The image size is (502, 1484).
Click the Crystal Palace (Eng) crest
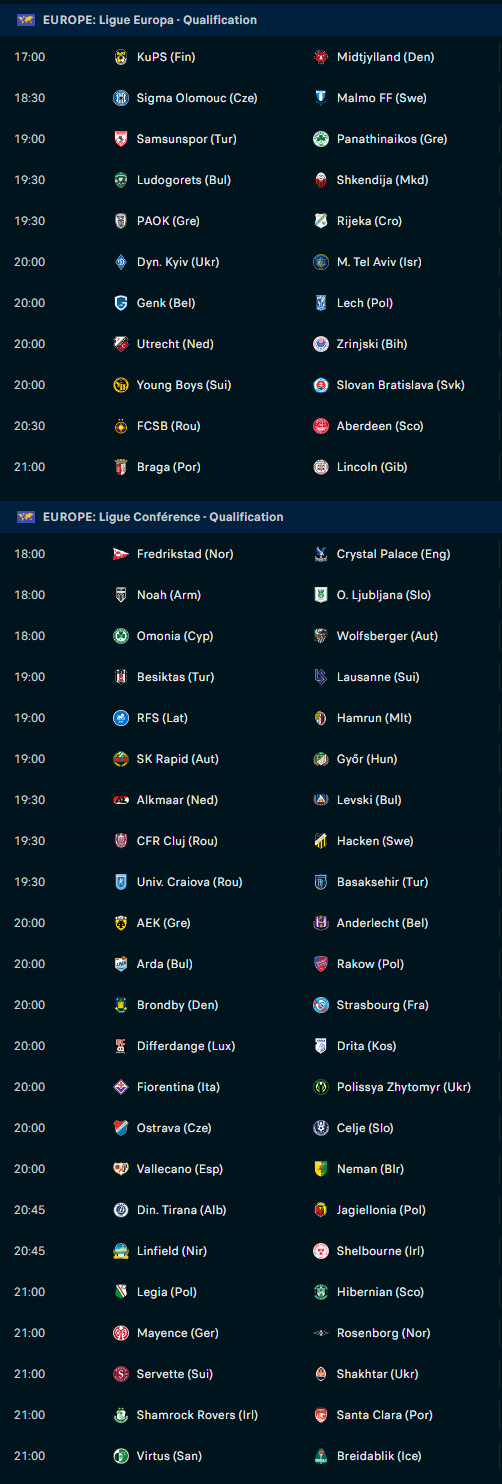coord(321,554)
